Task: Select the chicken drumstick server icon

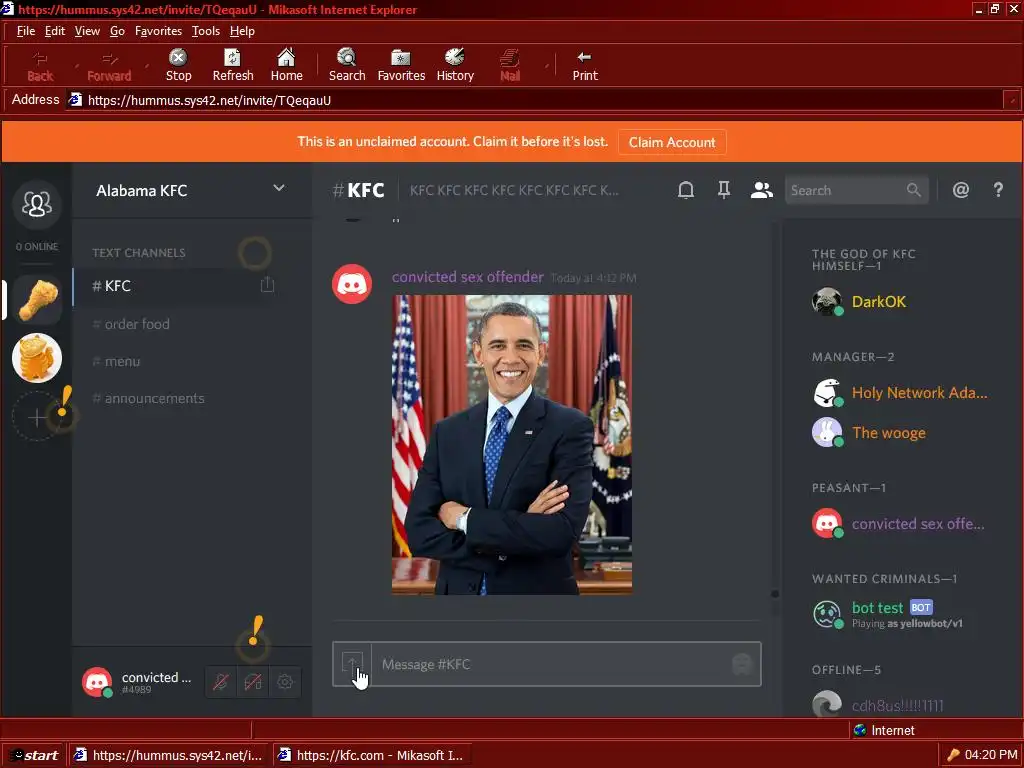Action: 37,300
